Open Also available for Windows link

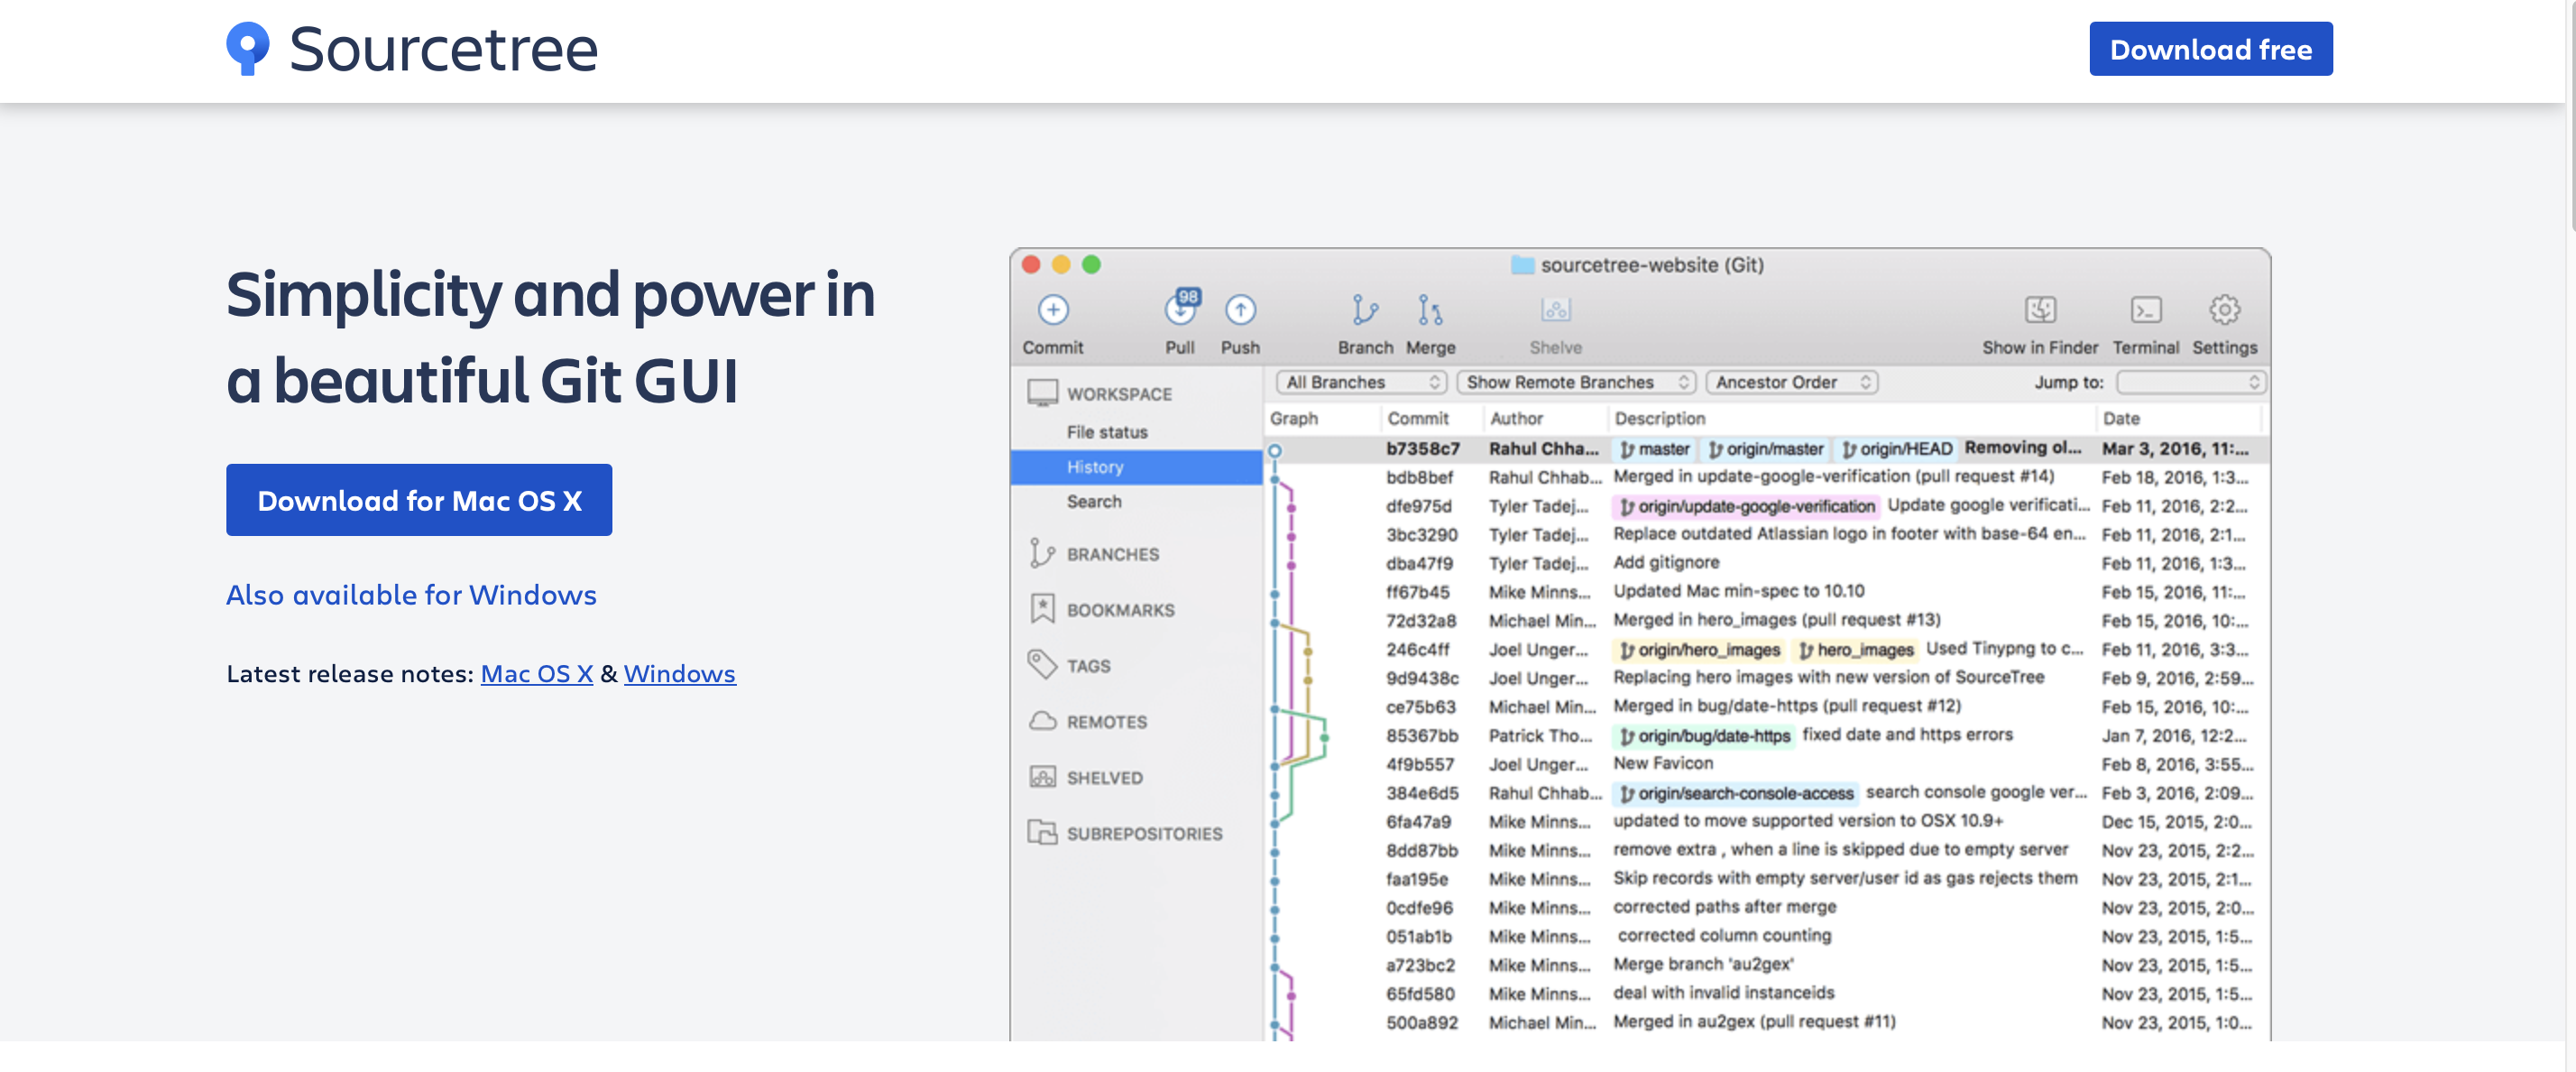tap(411, 595)
